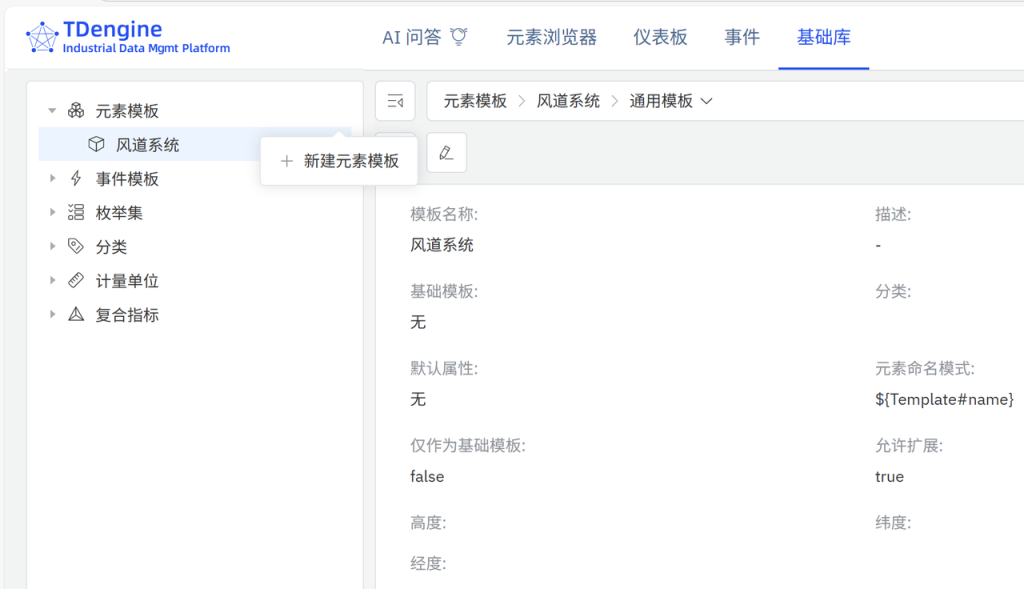
Task: Click the triangle icon beside 复合指标
Action: (75, 315)
